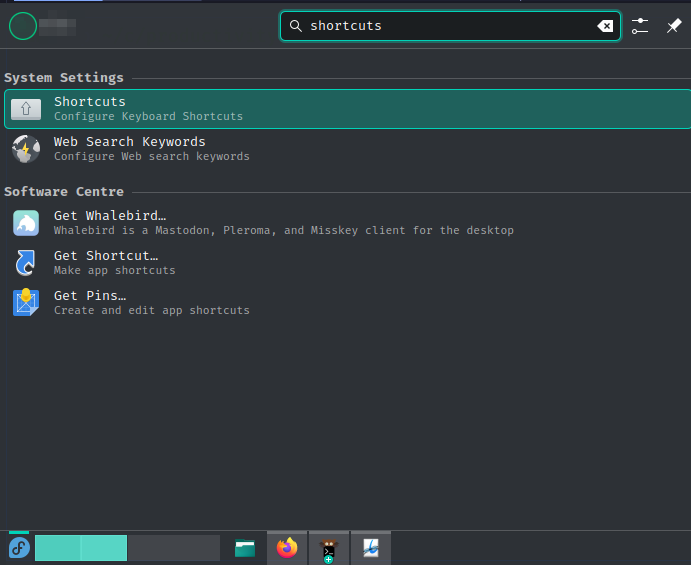Screen dimensions: 691x565
Task: Click the Web Search Keywords lightning icon
Action: pos(26,149)
